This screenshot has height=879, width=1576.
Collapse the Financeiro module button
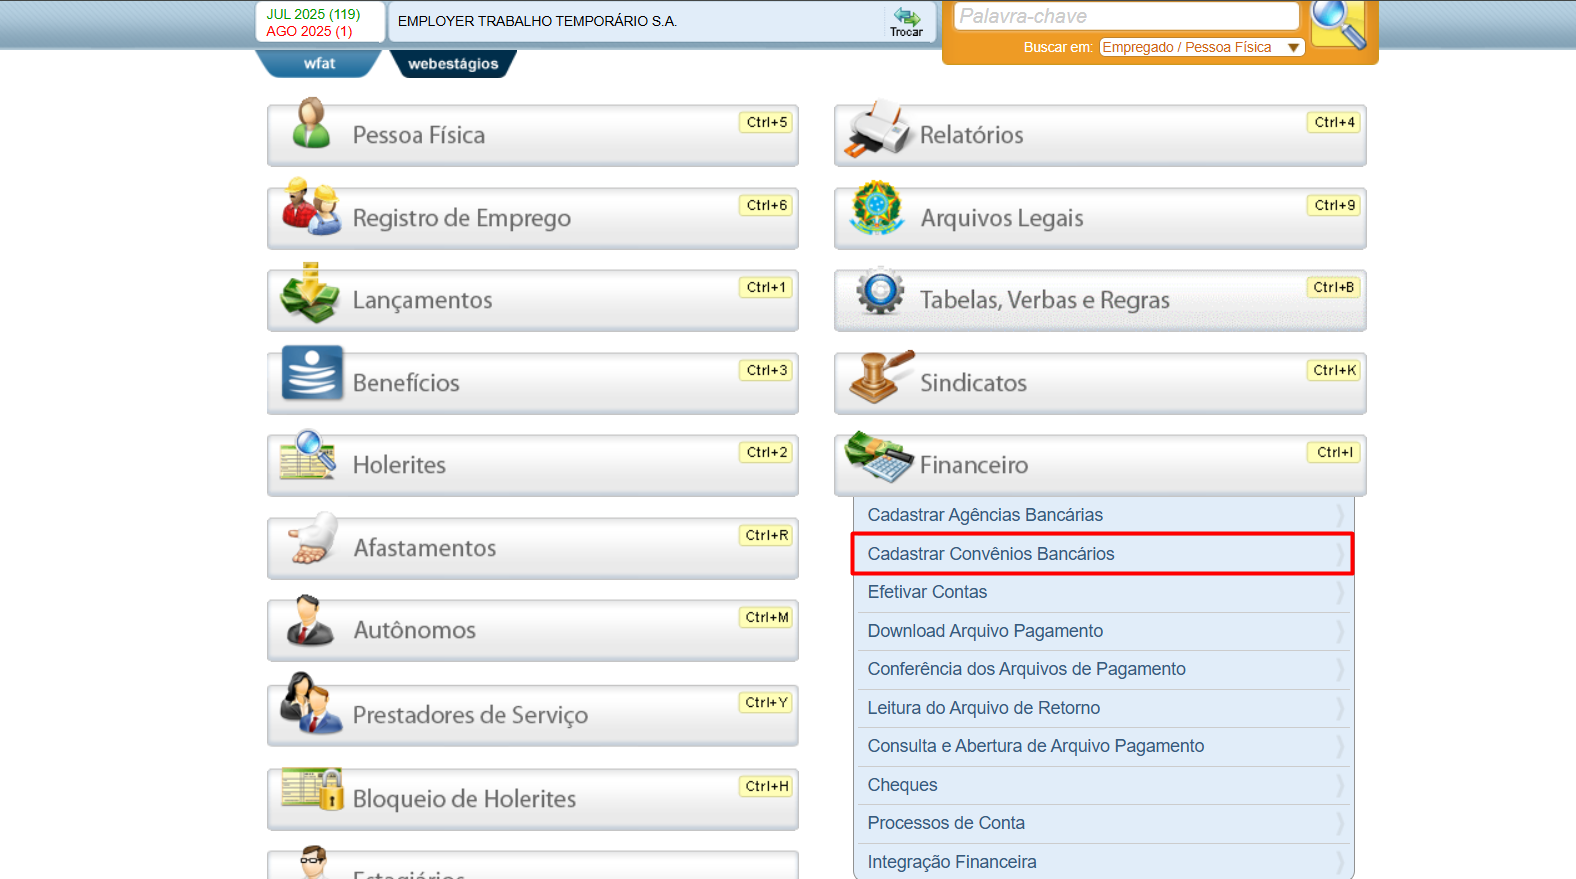[1100, 465]
